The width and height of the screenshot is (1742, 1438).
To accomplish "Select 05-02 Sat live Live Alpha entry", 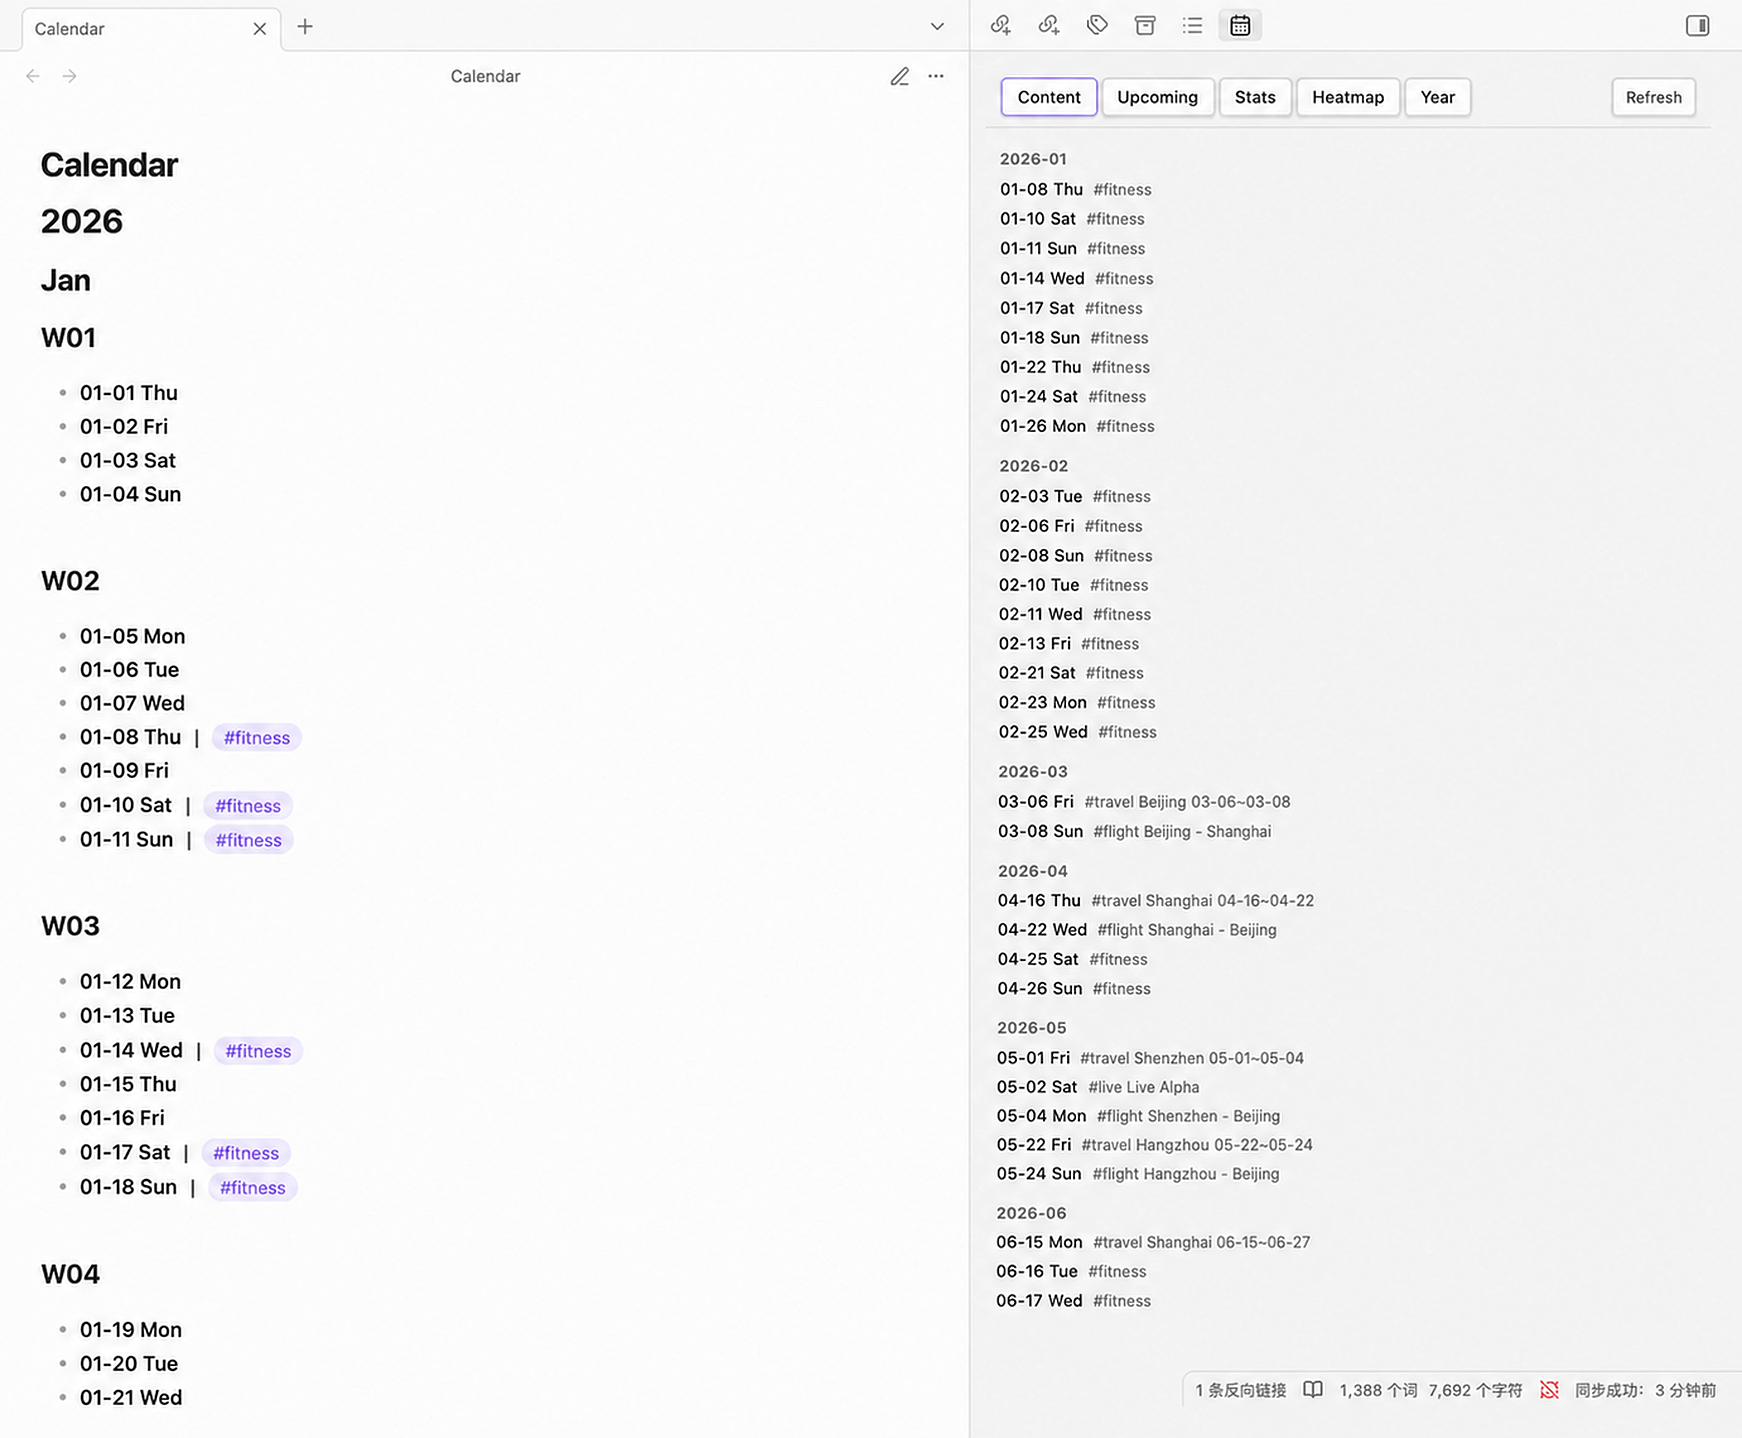I will coord(1098,1087).
